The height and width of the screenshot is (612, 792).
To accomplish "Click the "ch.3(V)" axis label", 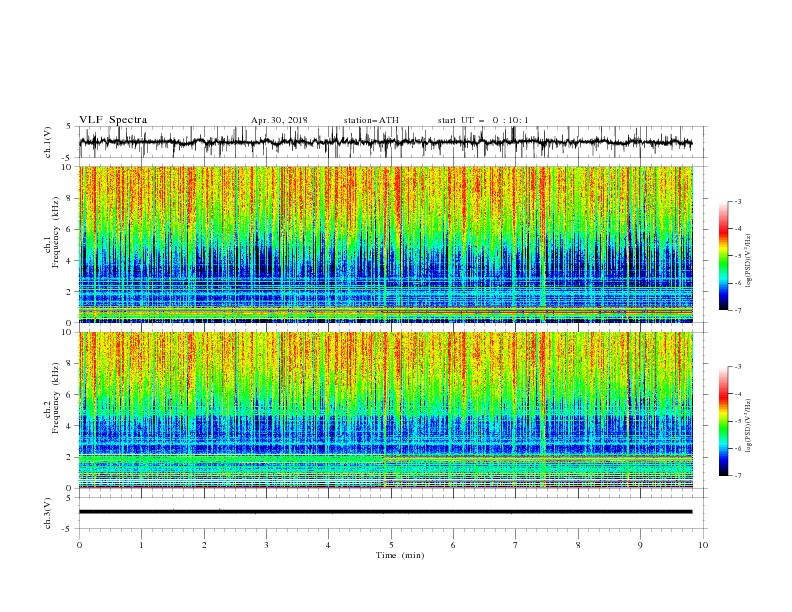I will pos(48,513).
